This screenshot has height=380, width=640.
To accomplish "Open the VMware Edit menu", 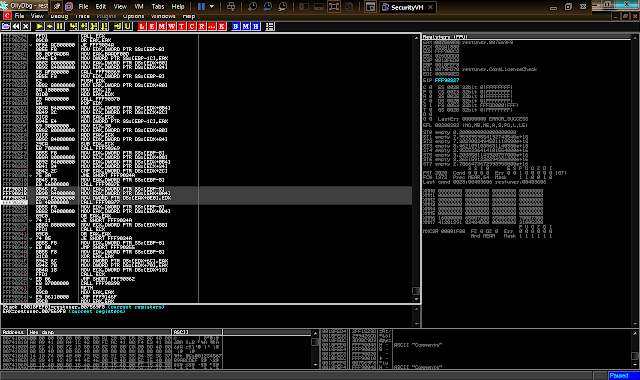I will (101, 7).
